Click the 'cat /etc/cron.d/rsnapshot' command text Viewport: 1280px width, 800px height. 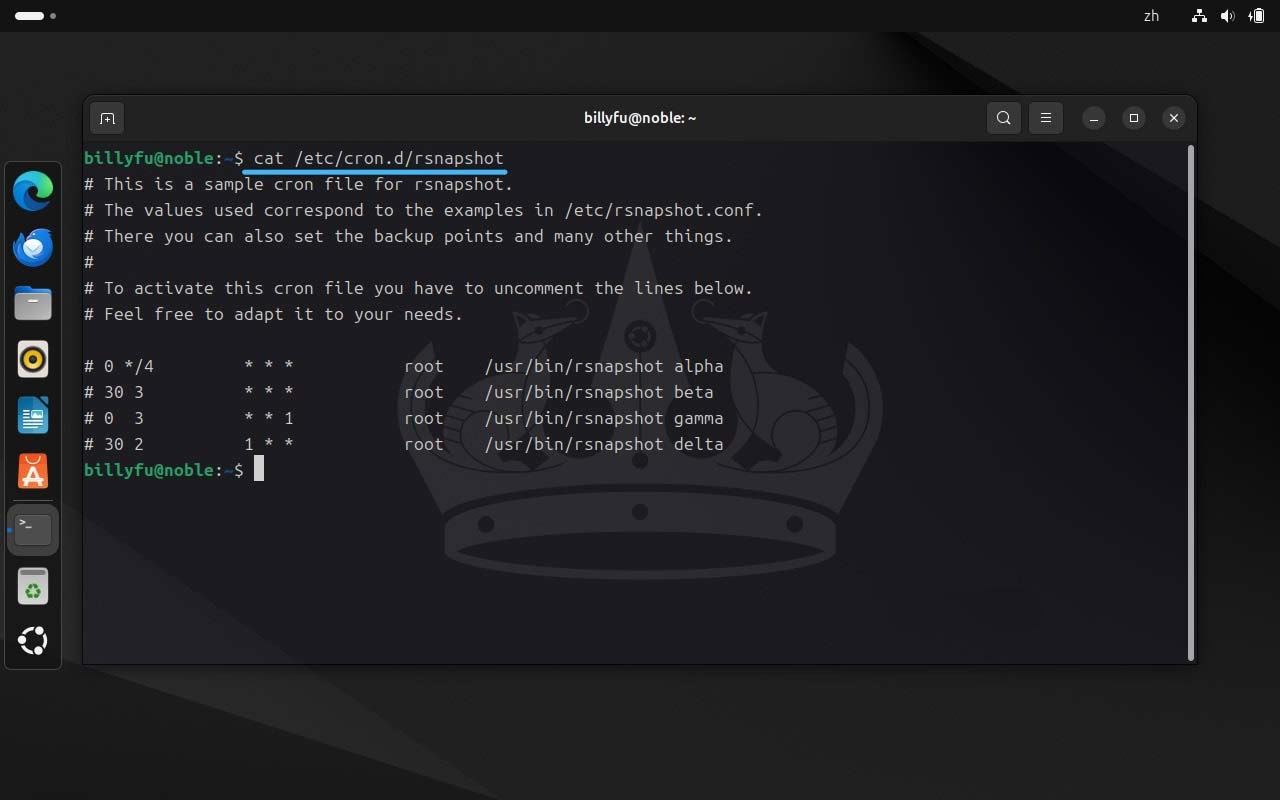379,158
